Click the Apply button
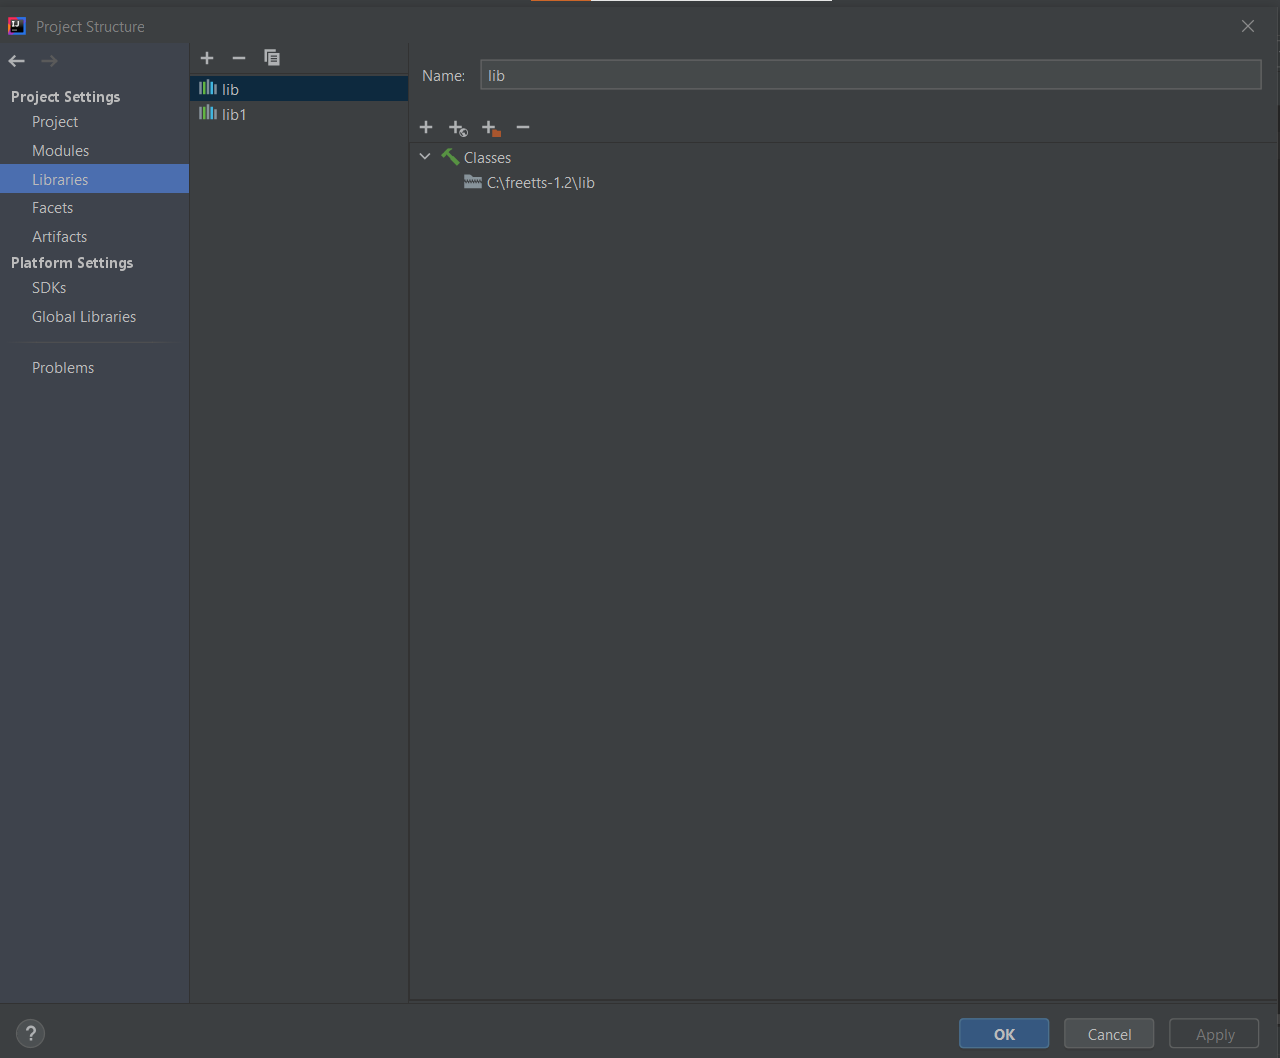Viewport: 1280px width, 1058px height. [x=1214, y=1034]
